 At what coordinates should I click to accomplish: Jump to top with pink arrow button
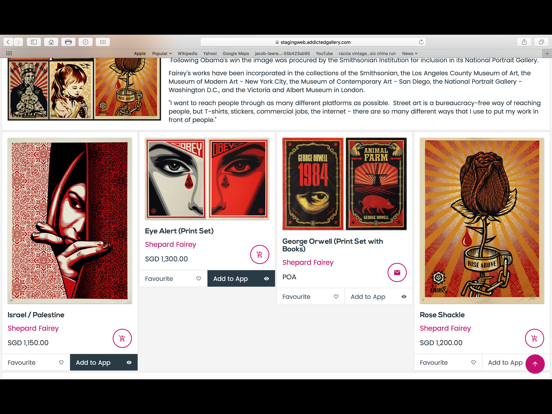(535, 364)
